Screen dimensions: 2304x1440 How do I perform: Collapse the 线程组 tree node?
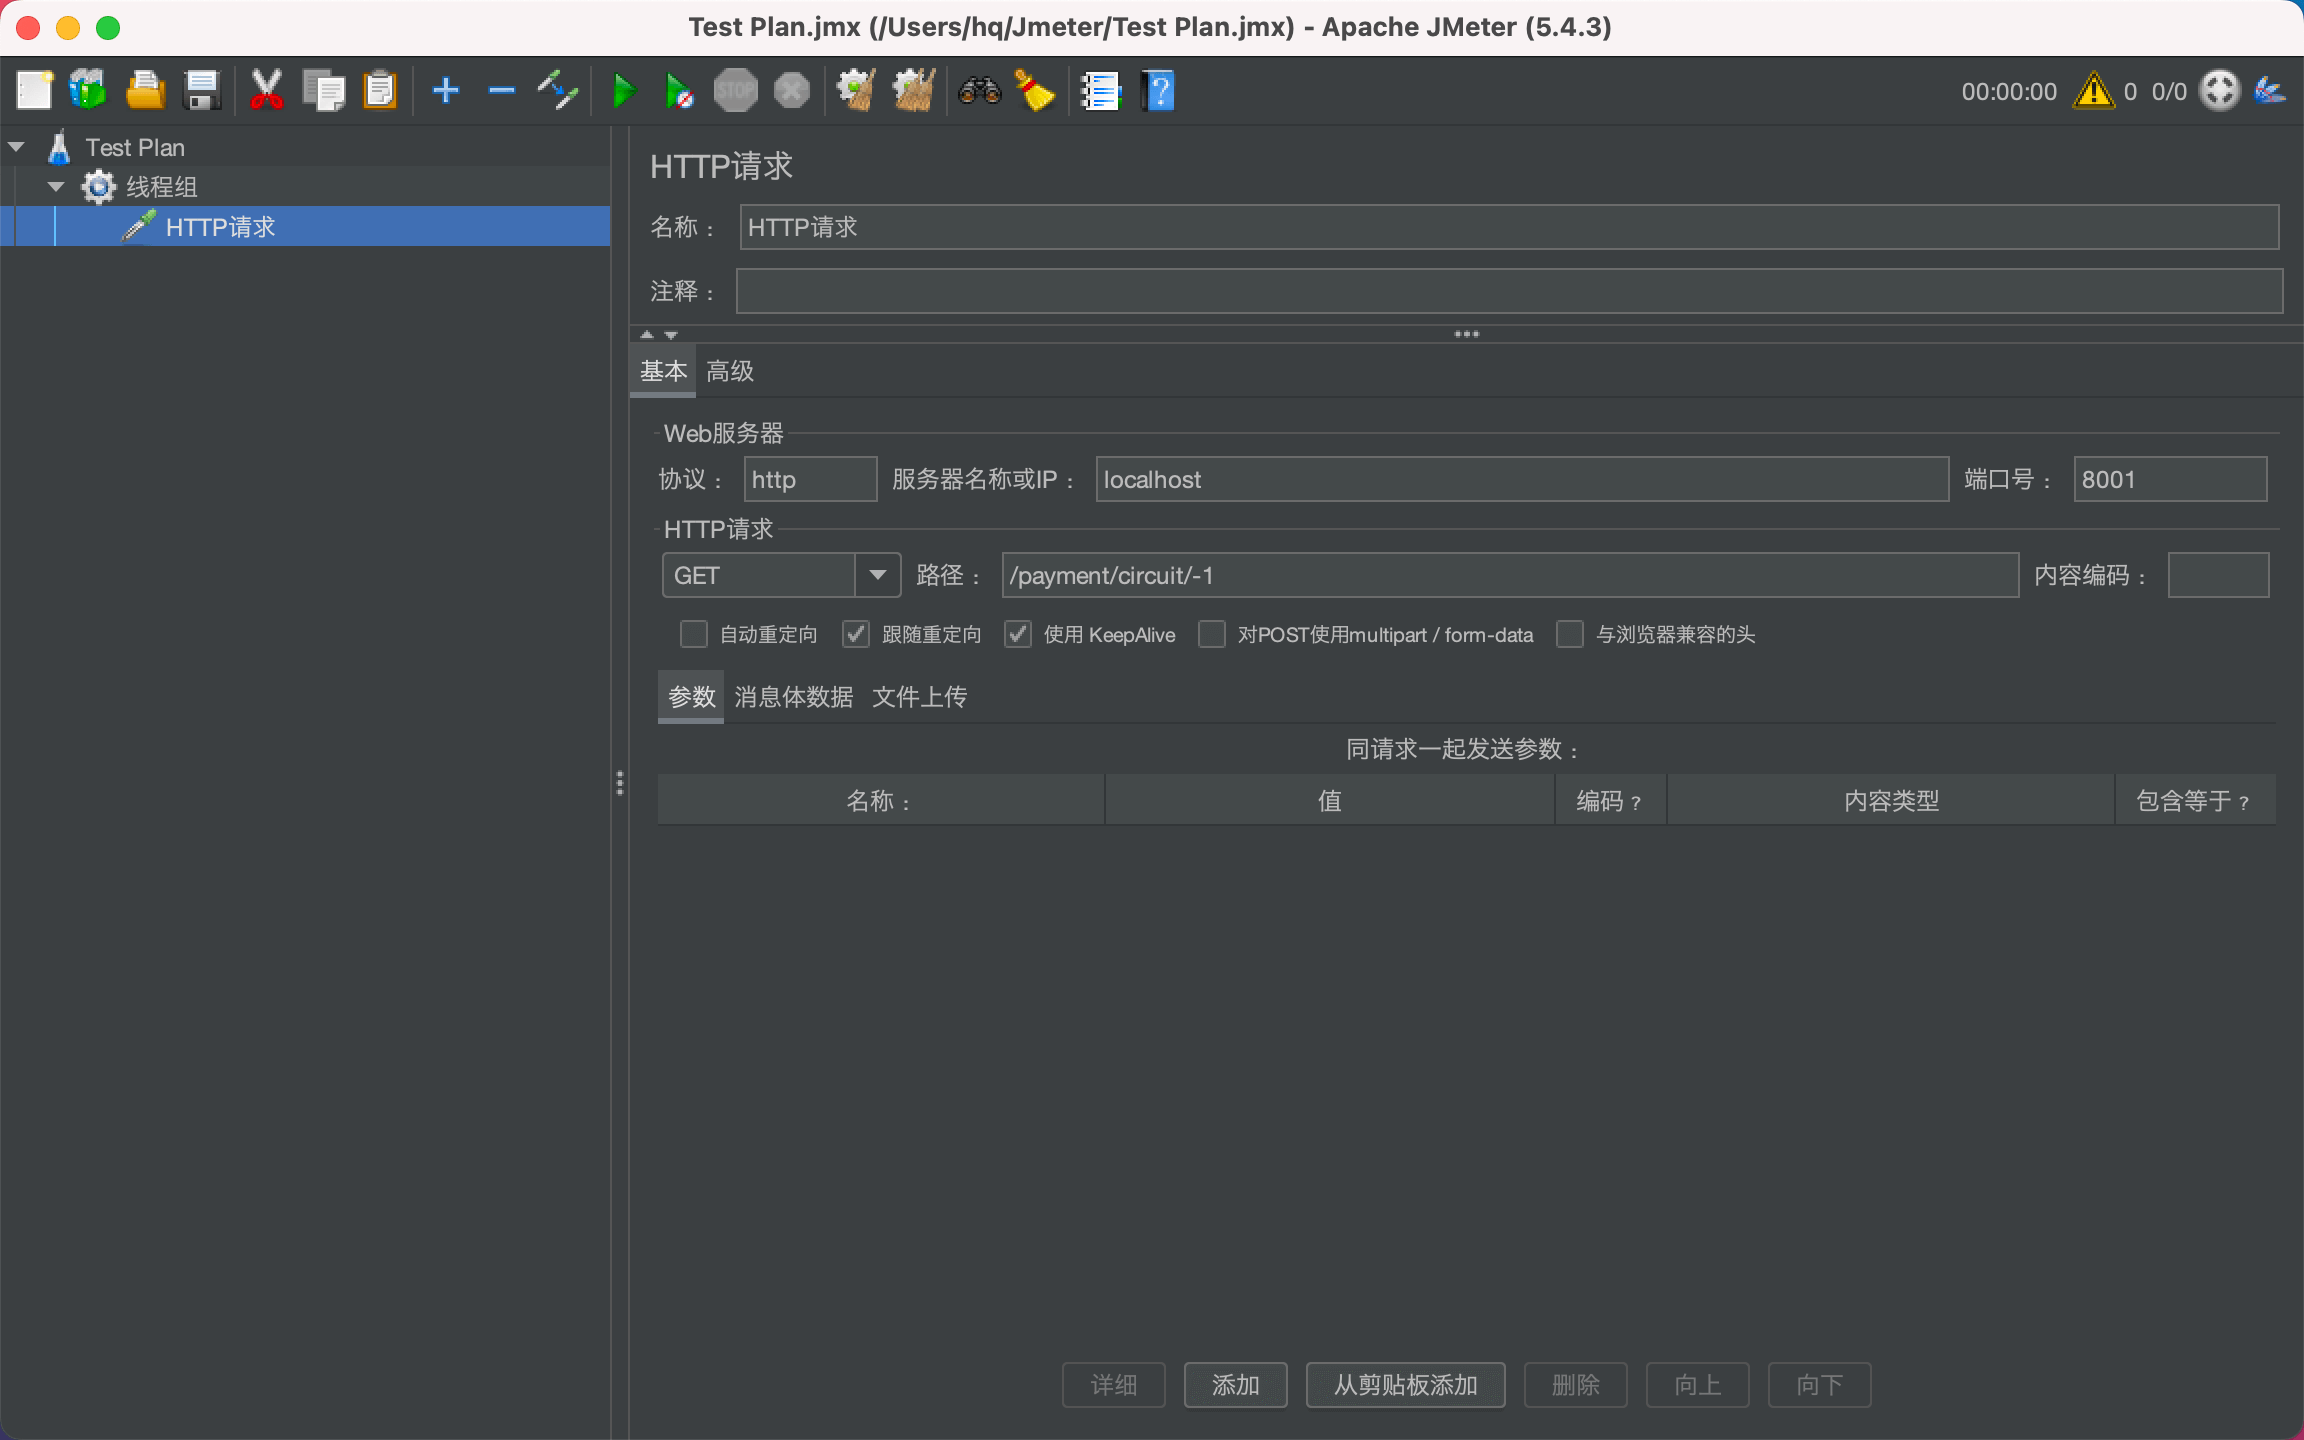coord(56,187)
